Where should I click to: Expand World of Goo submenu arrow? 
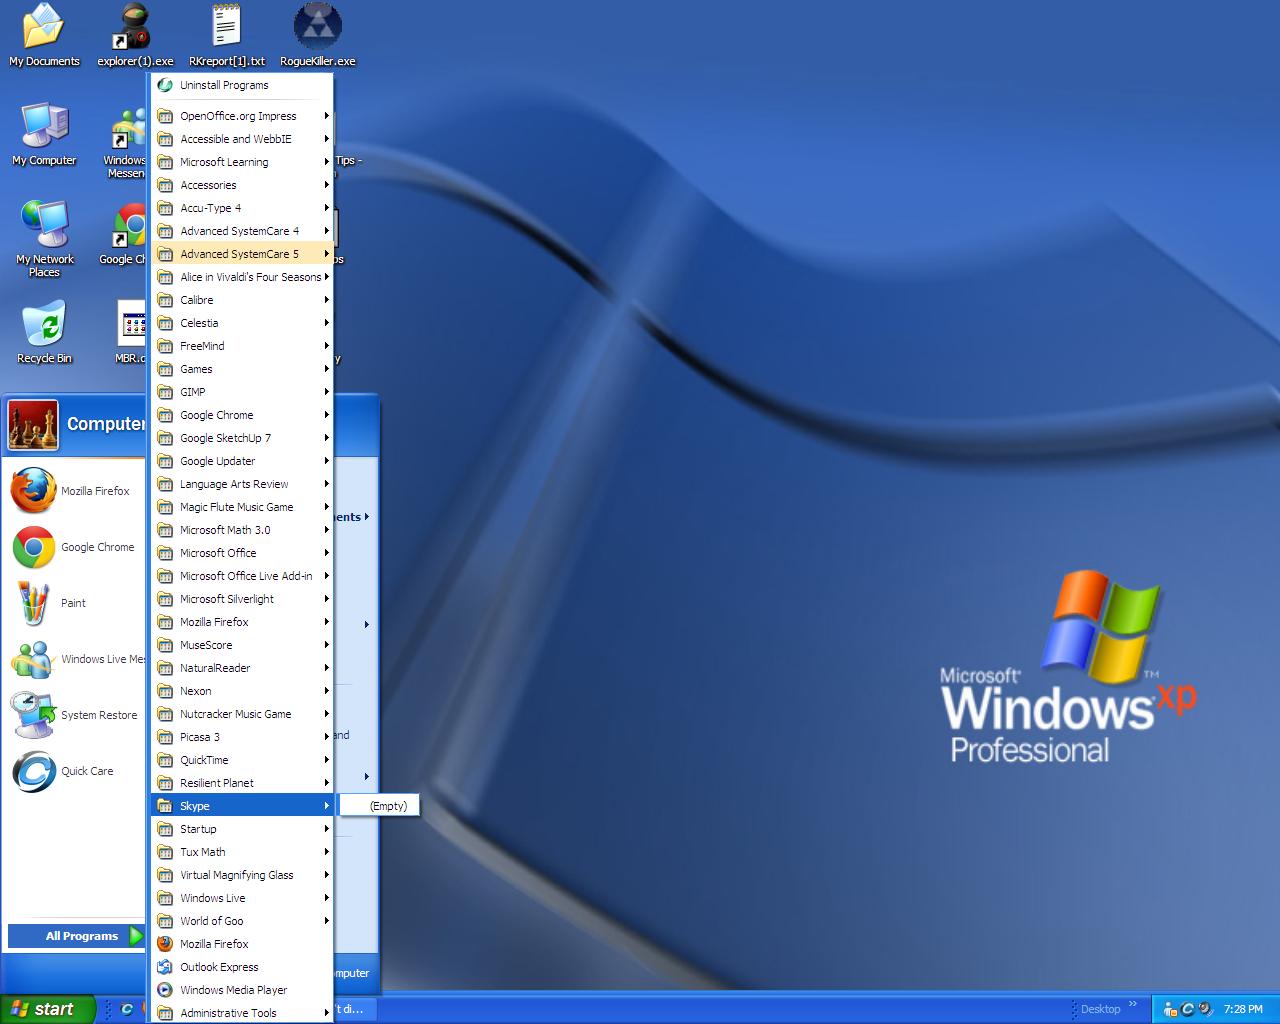point(326,921)
